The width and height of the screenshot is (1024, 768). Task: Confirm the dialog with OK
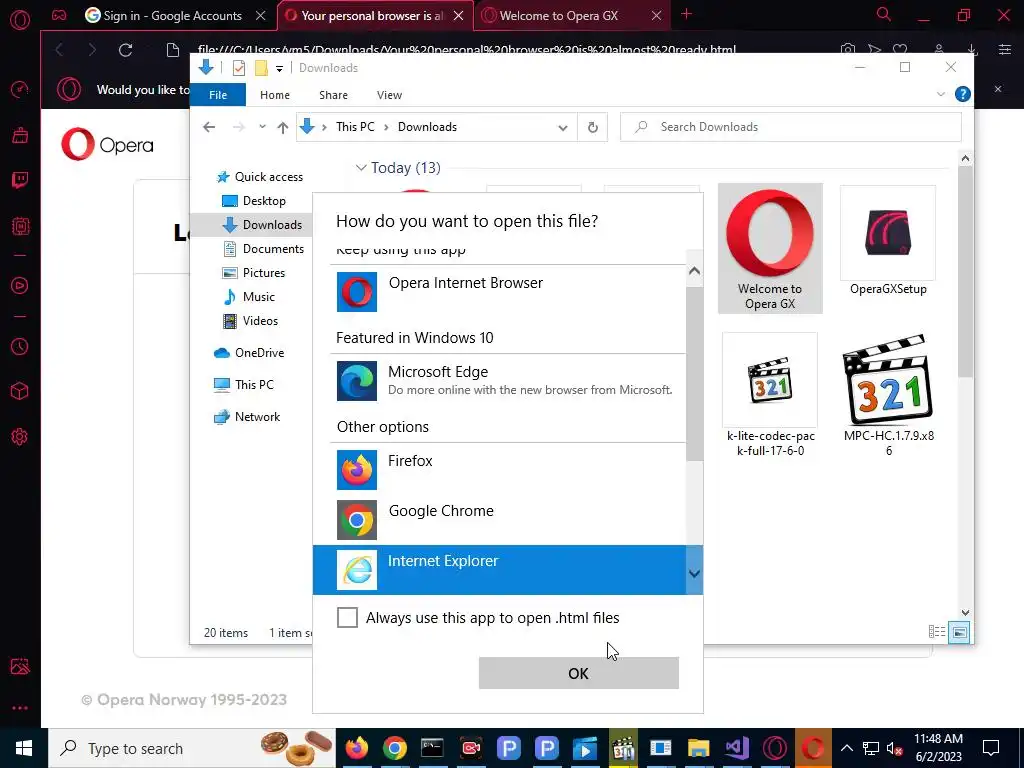579,673
